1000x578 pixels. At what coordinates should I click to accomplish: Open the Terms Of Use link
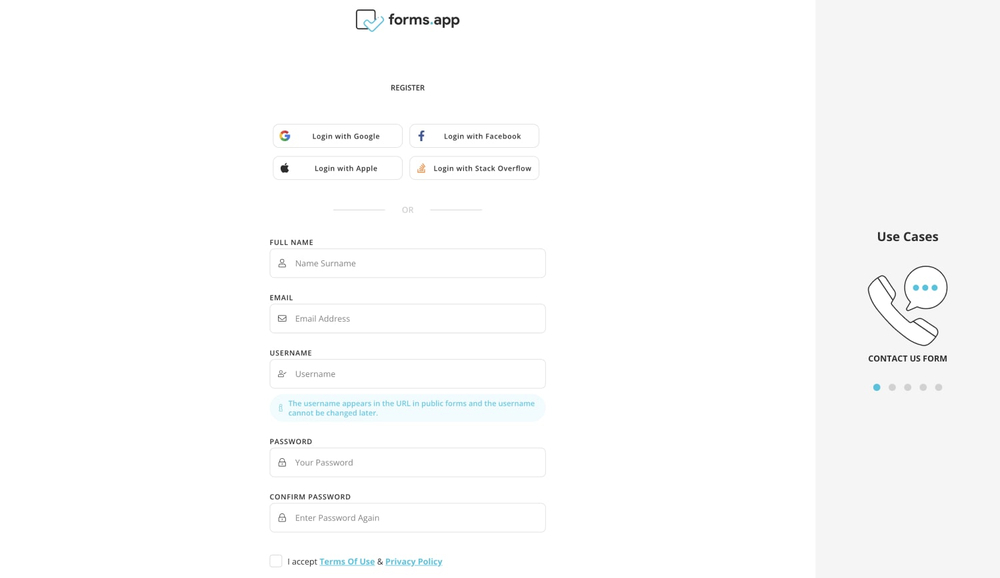pos(347,562)
